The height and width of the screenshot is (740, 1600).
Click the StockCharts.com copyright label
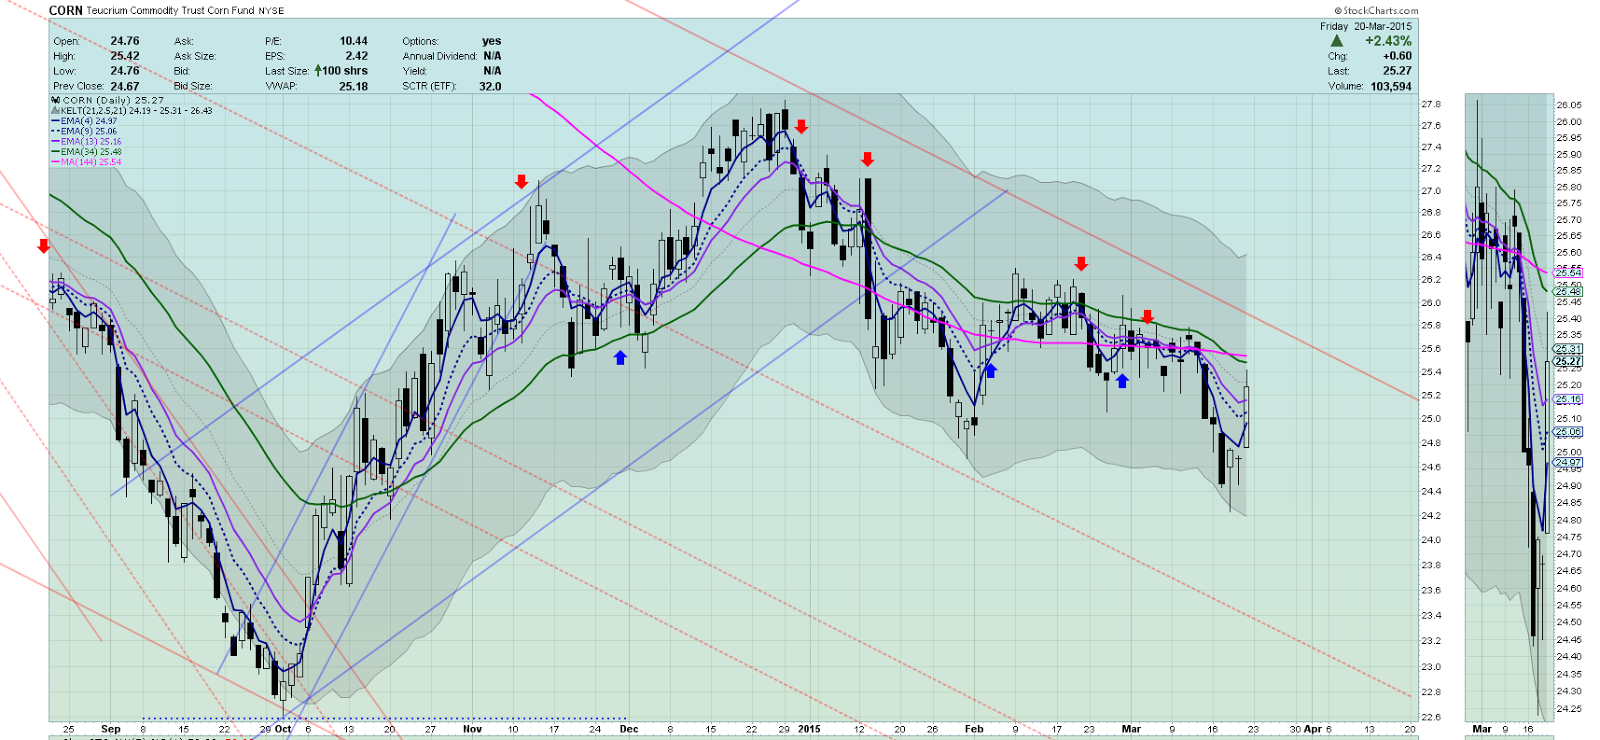pos(1376,11)
